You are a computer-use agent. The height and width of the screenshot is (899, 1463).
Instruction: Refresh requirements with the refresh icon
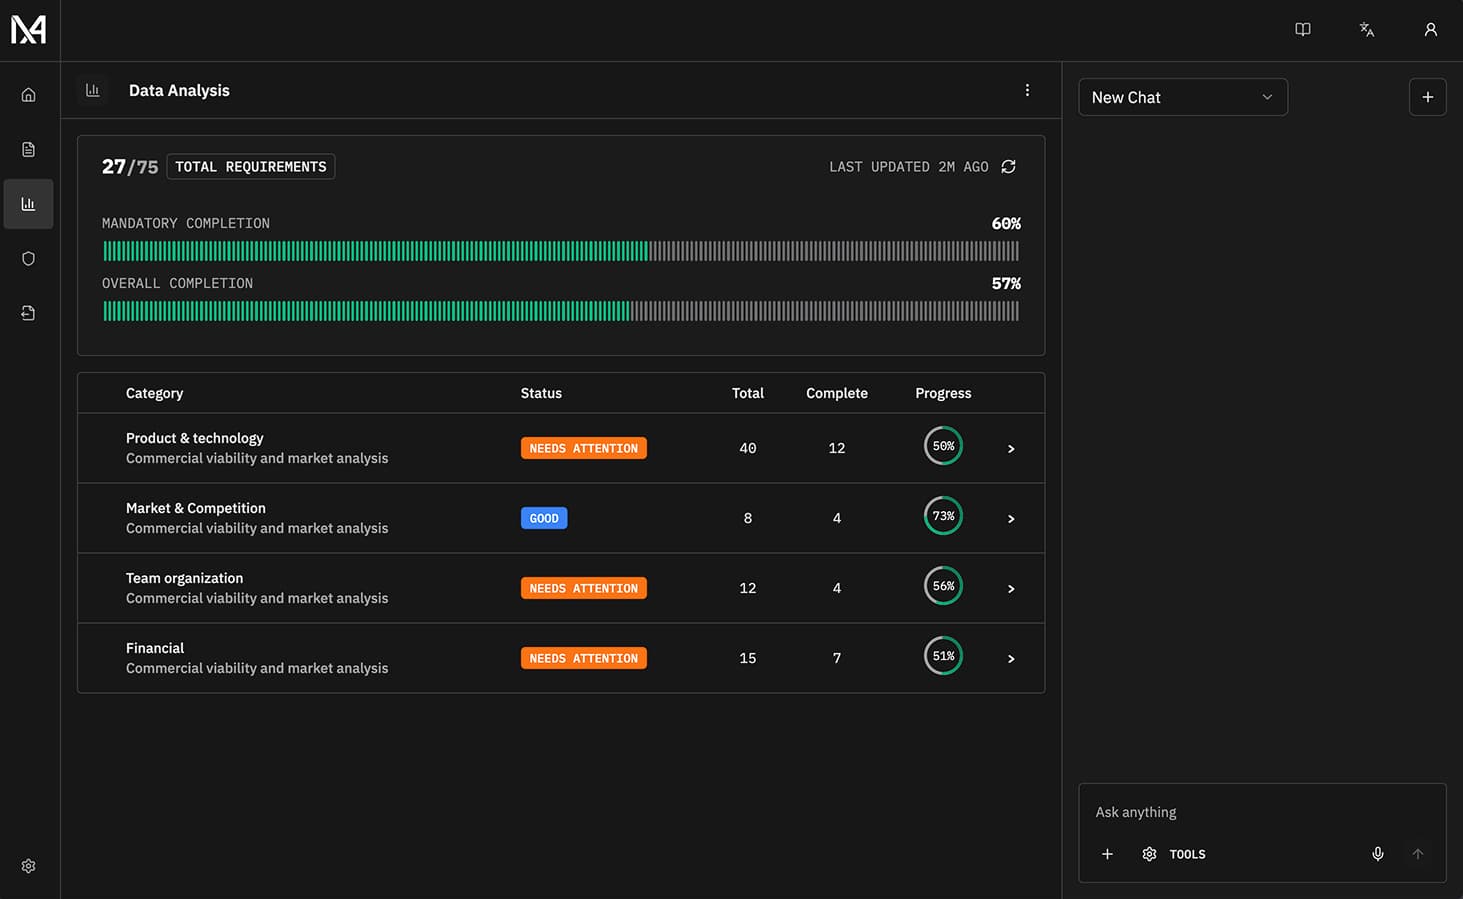pyautogui.click(x=1008, y=166)
